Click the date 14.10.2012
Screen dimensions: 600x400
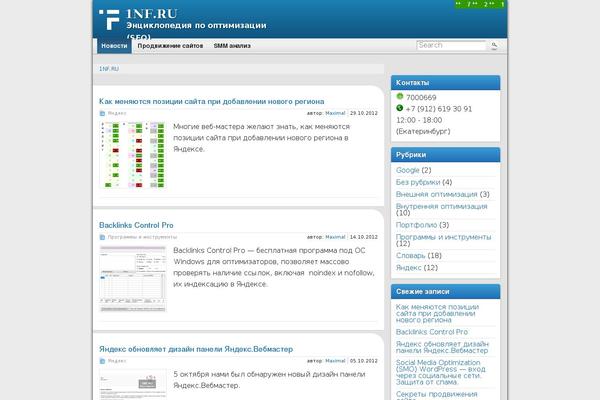tap(364, 237)
